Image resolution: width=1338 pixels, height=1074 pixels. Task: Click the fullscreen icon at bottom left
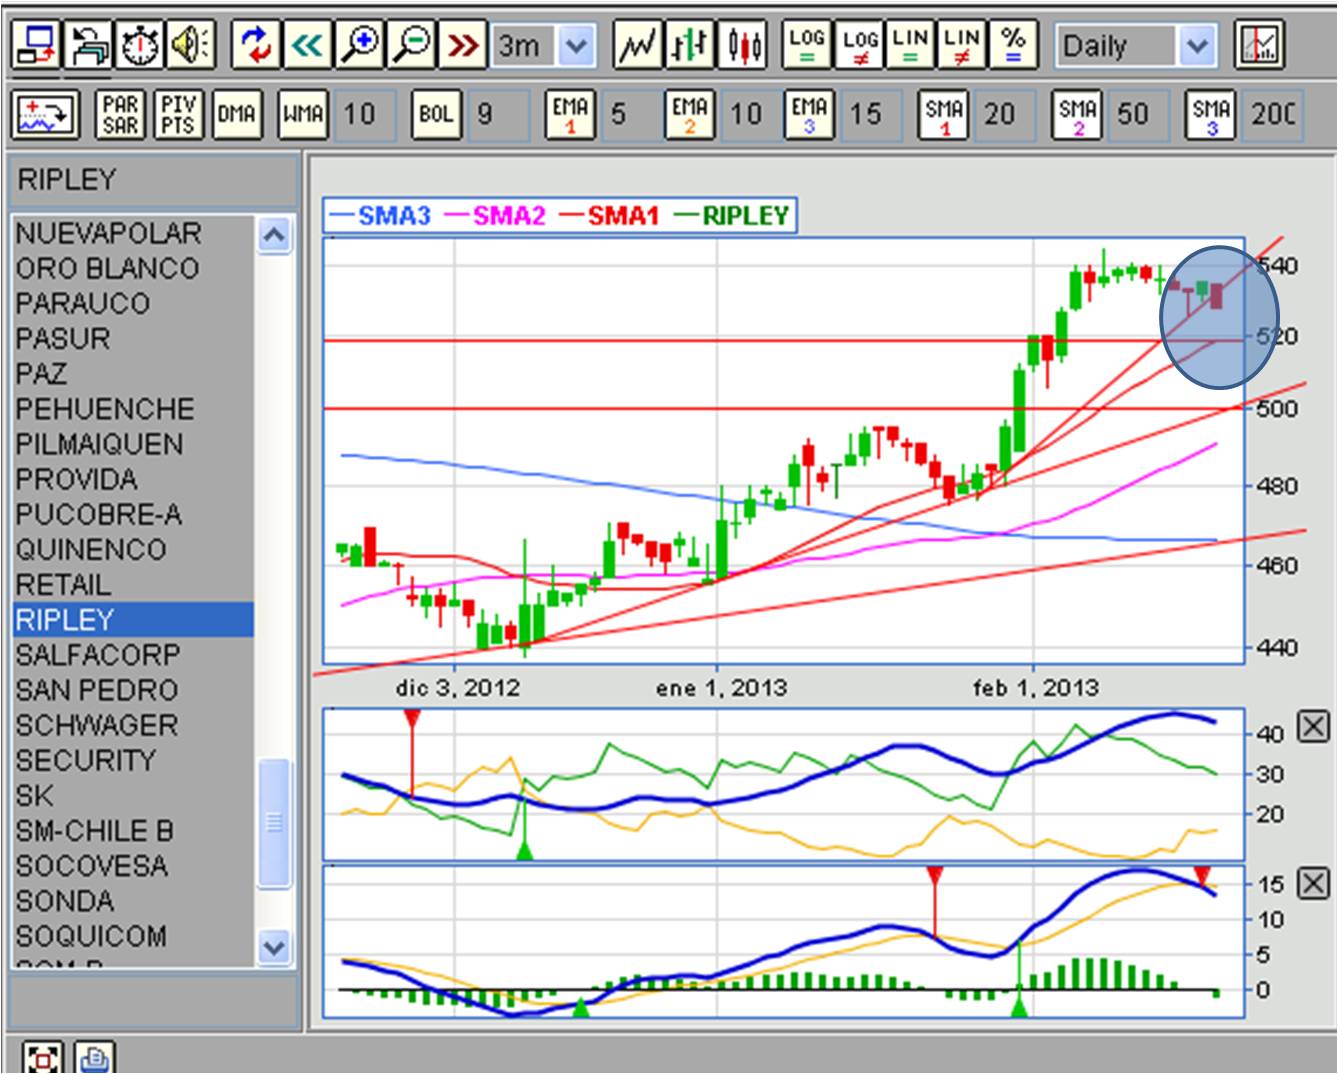point(41,1058)
